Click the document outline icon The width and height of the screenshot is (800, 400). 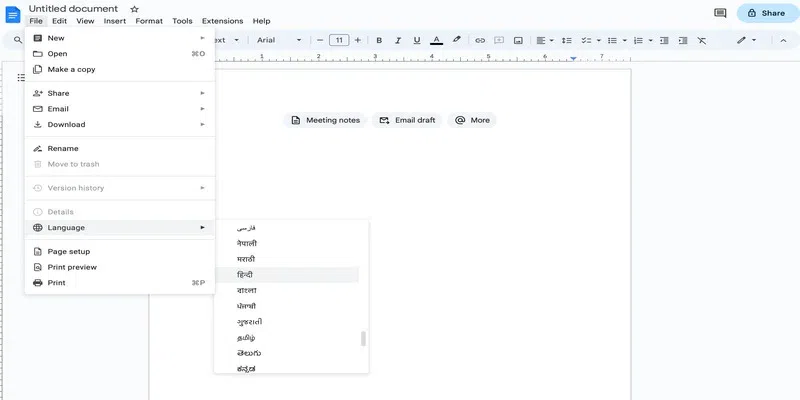[21, 78]
